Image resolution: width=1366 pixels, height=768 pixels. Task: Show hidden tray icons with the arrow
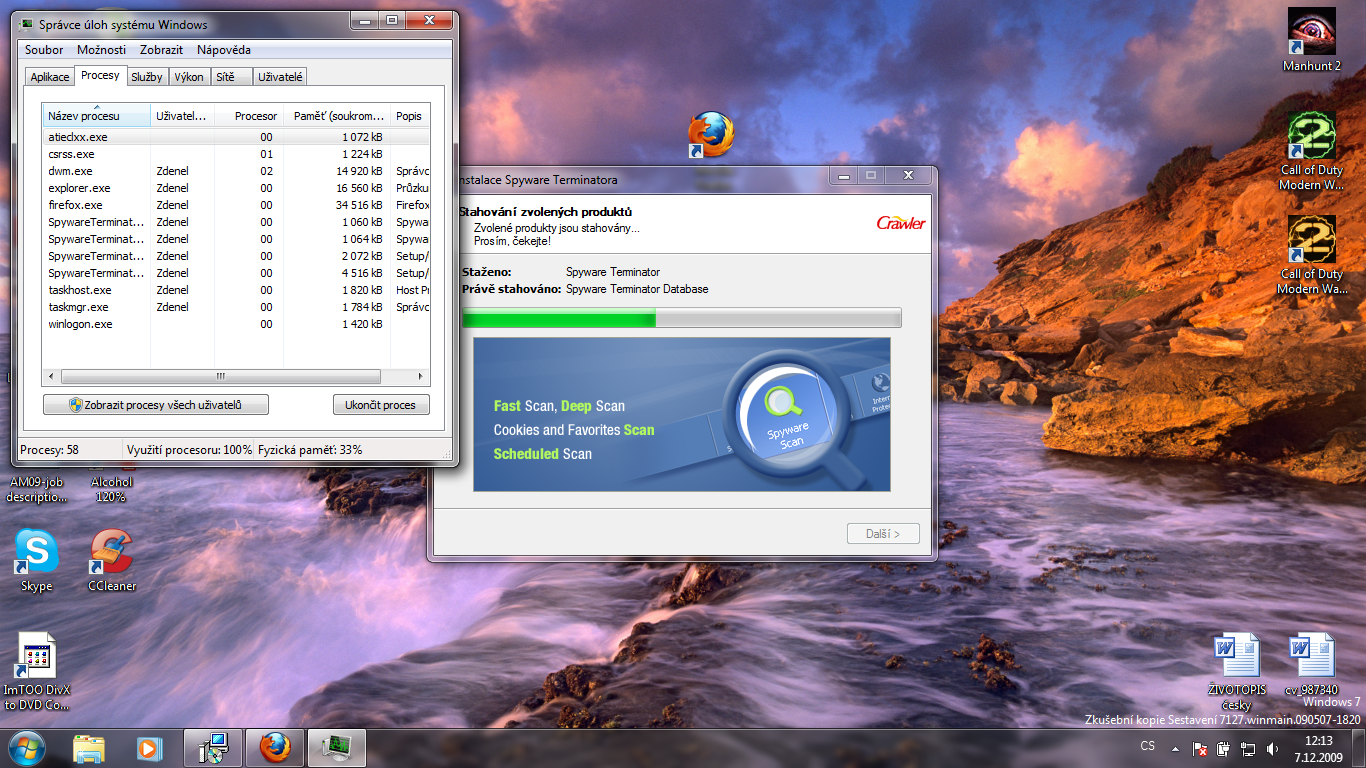click(x=1174, y=748)
